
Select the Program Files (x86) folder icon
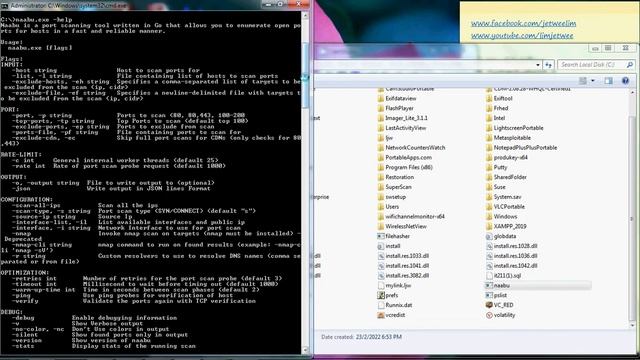tap(381, 167)
